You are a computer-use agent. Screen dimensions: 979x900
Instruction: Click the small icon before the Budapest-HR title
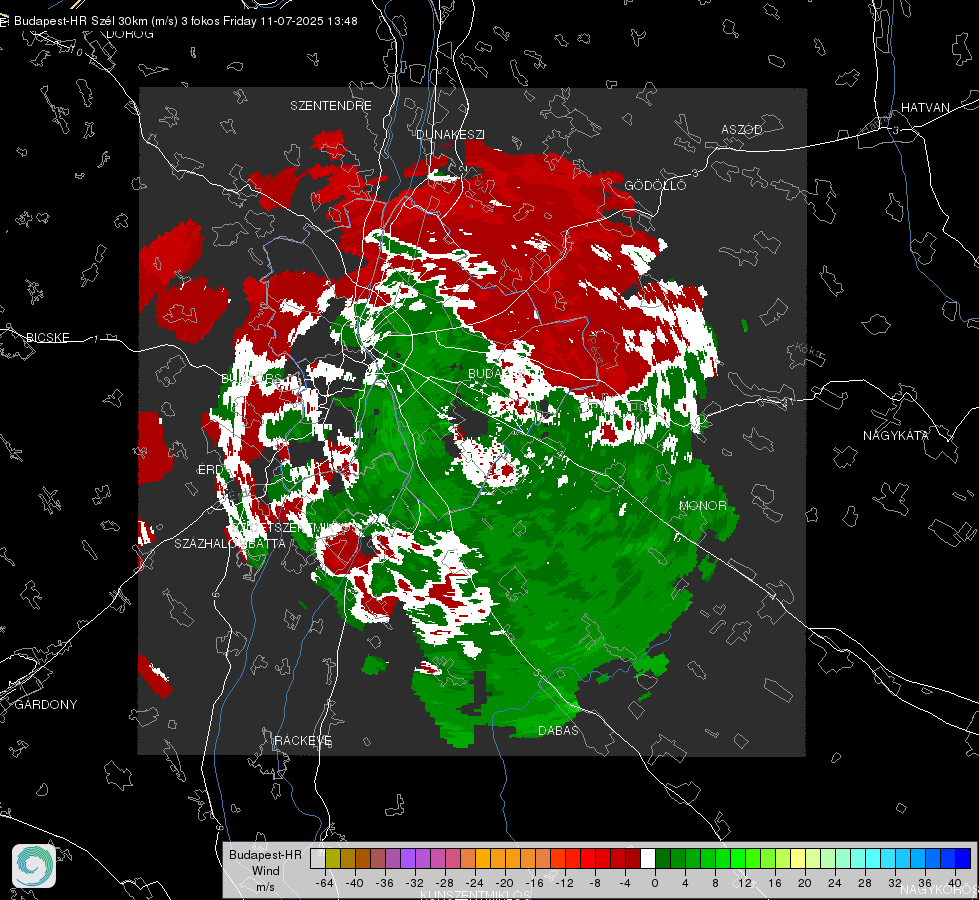4,21
